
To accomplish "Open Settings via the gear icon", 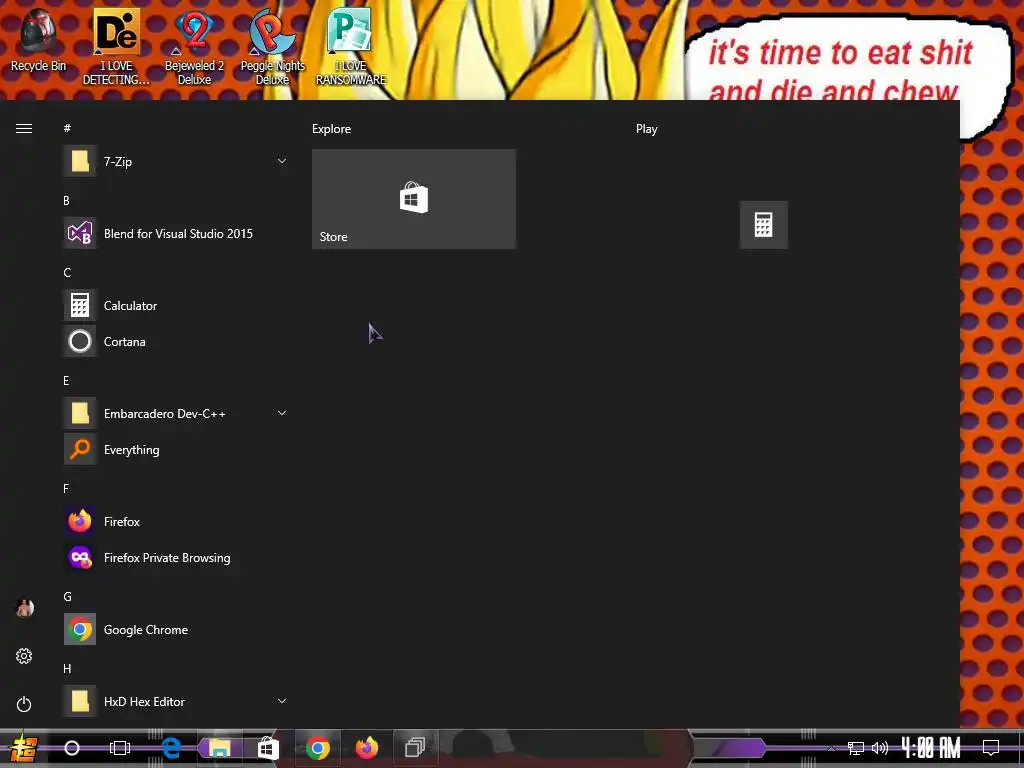I will (x=24, y=656).
